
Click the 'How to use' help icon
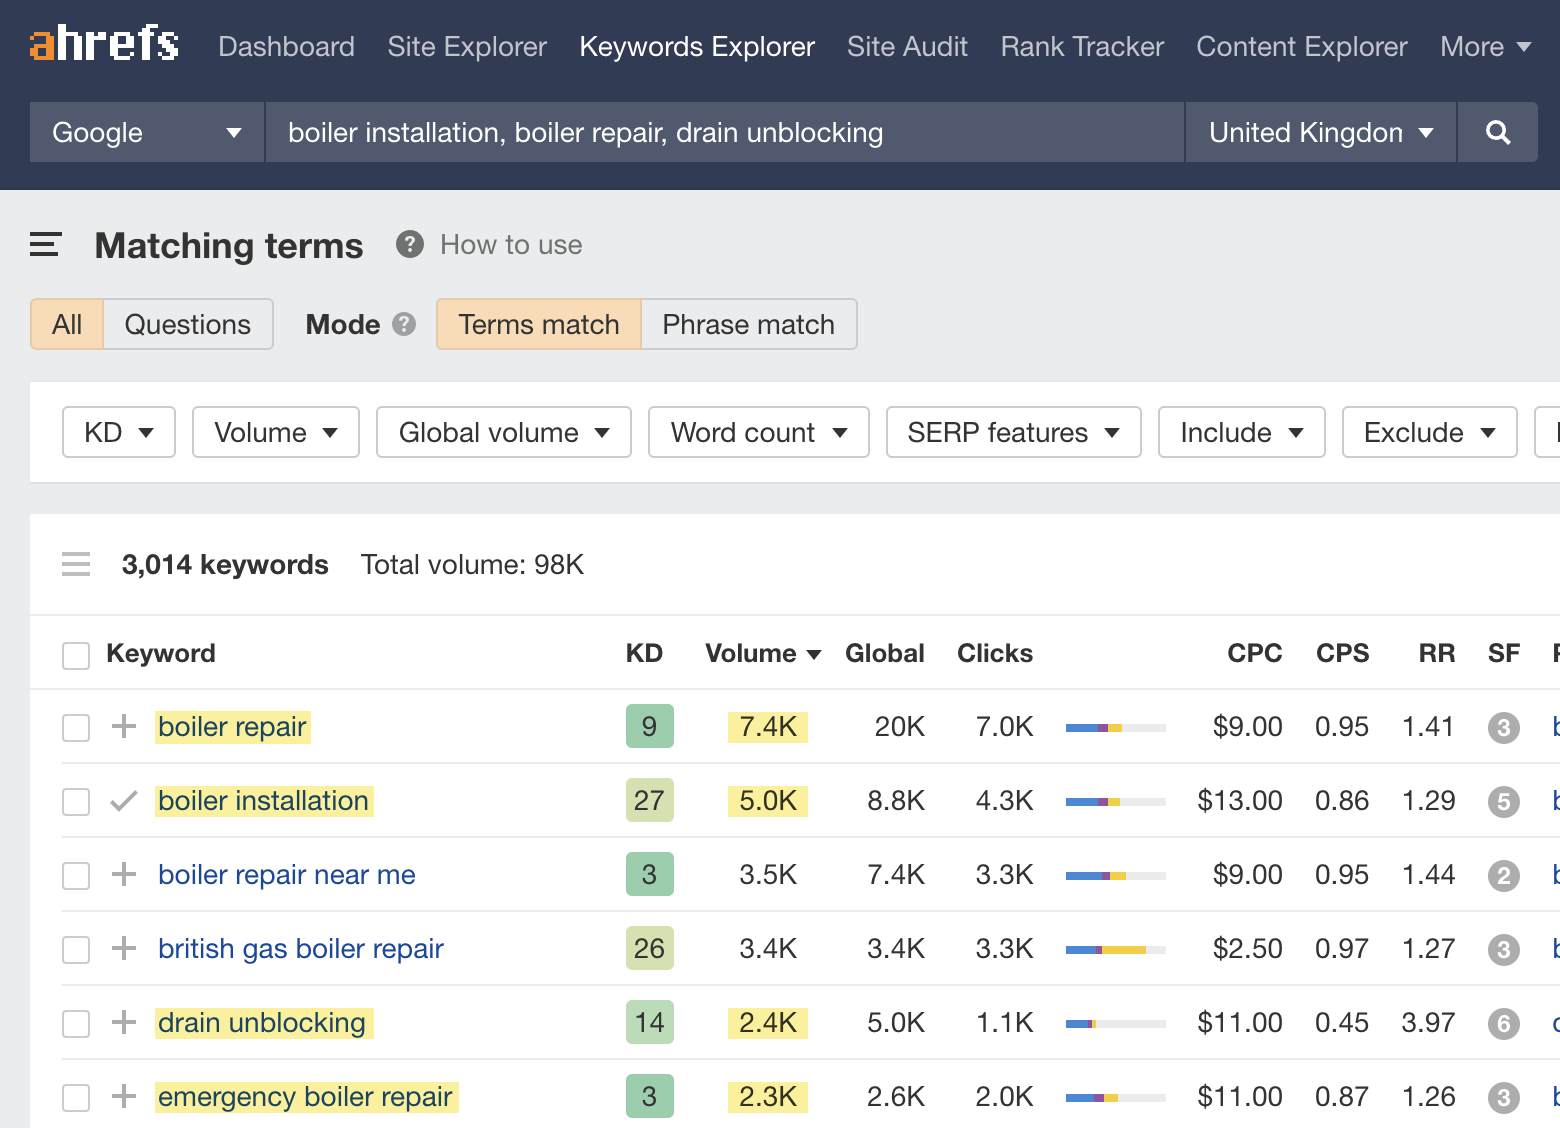click(409, 244)
